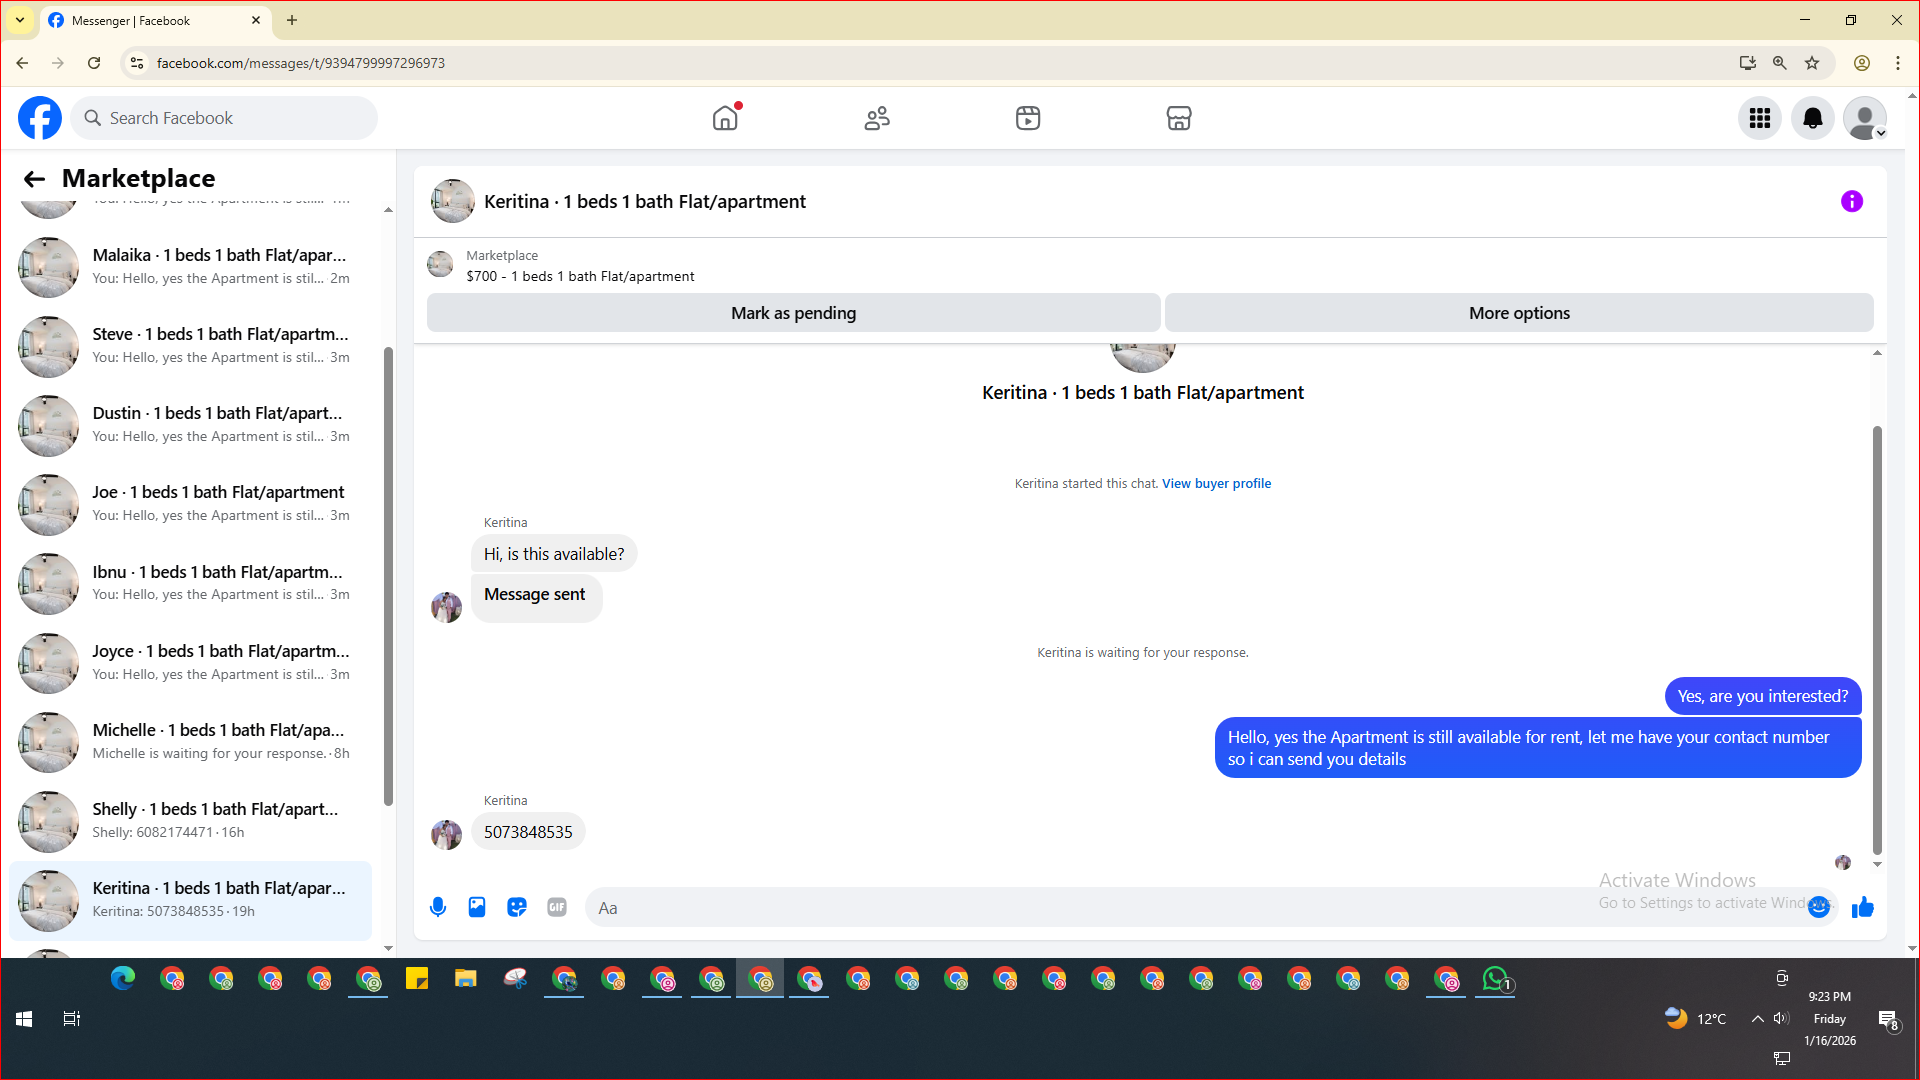Open the Facebook apps grid menu
This screenshot has width=1920, height=1080.
1760,118
